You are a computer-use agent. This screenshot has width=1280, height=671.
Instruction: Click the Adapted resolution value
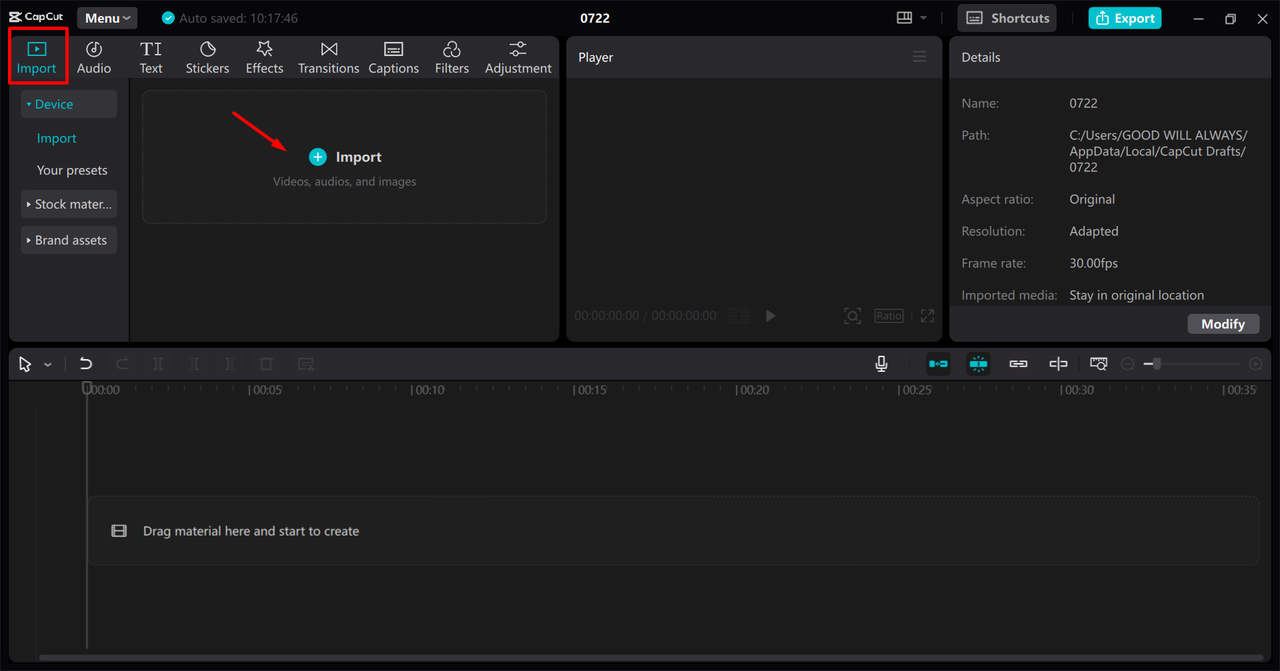[x=1094, y=231]
